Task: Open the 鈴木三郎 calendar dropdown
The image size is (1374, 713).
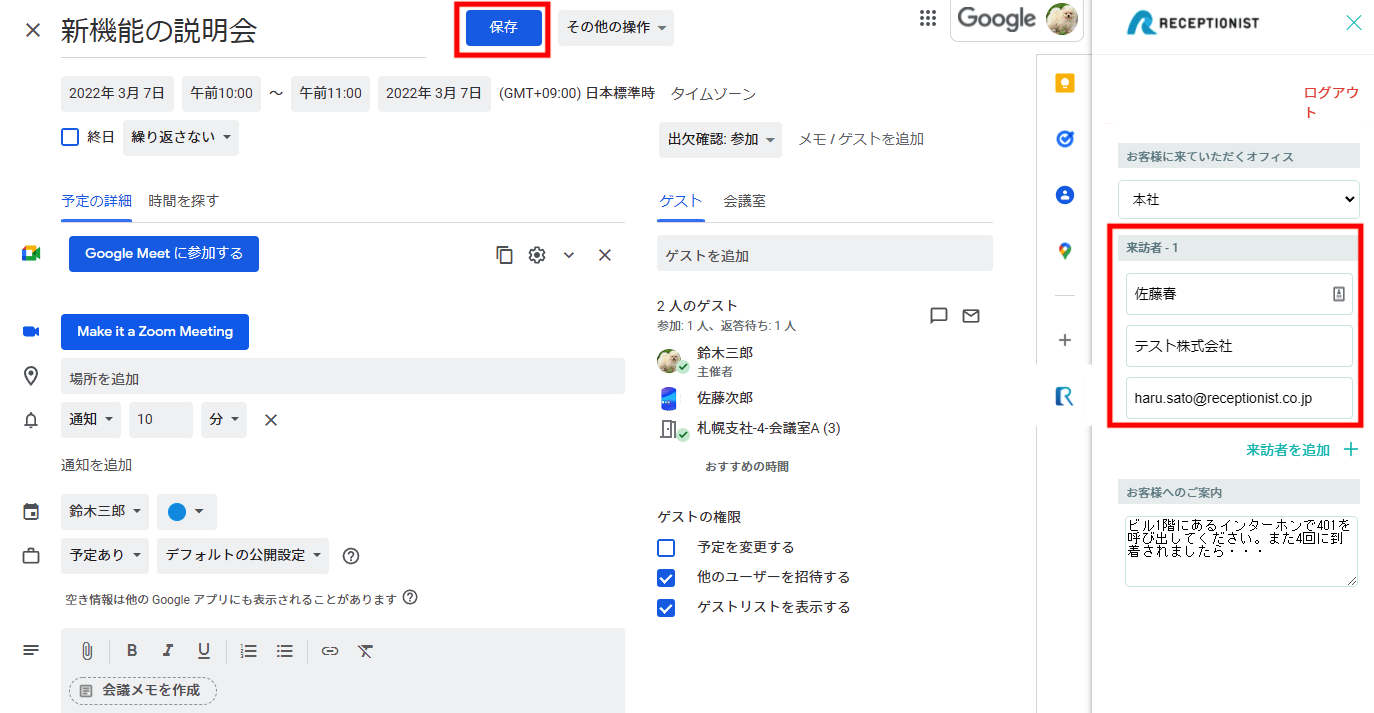Action: (105, 511)
